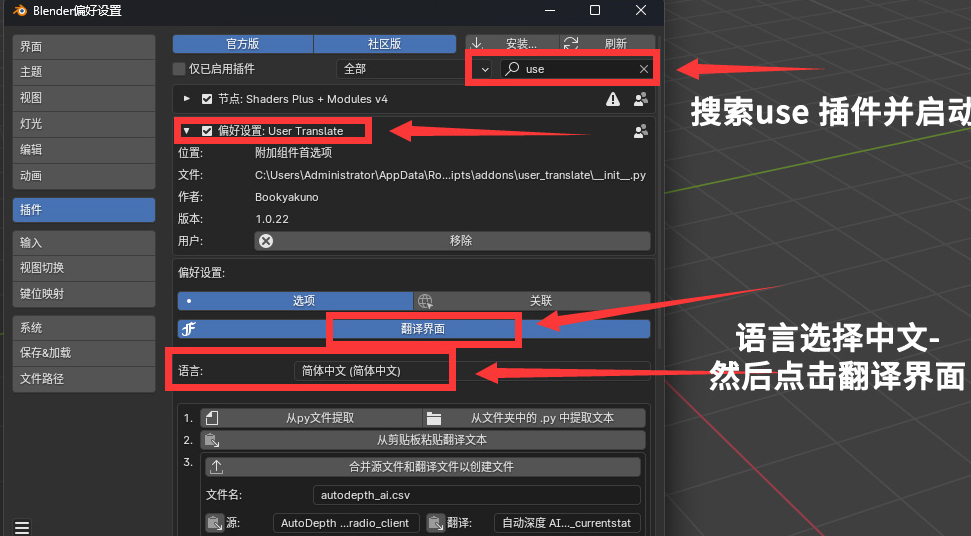Open the hamburger menu at bottom-left
Viewport: 971px width, 536px height.
22,527
